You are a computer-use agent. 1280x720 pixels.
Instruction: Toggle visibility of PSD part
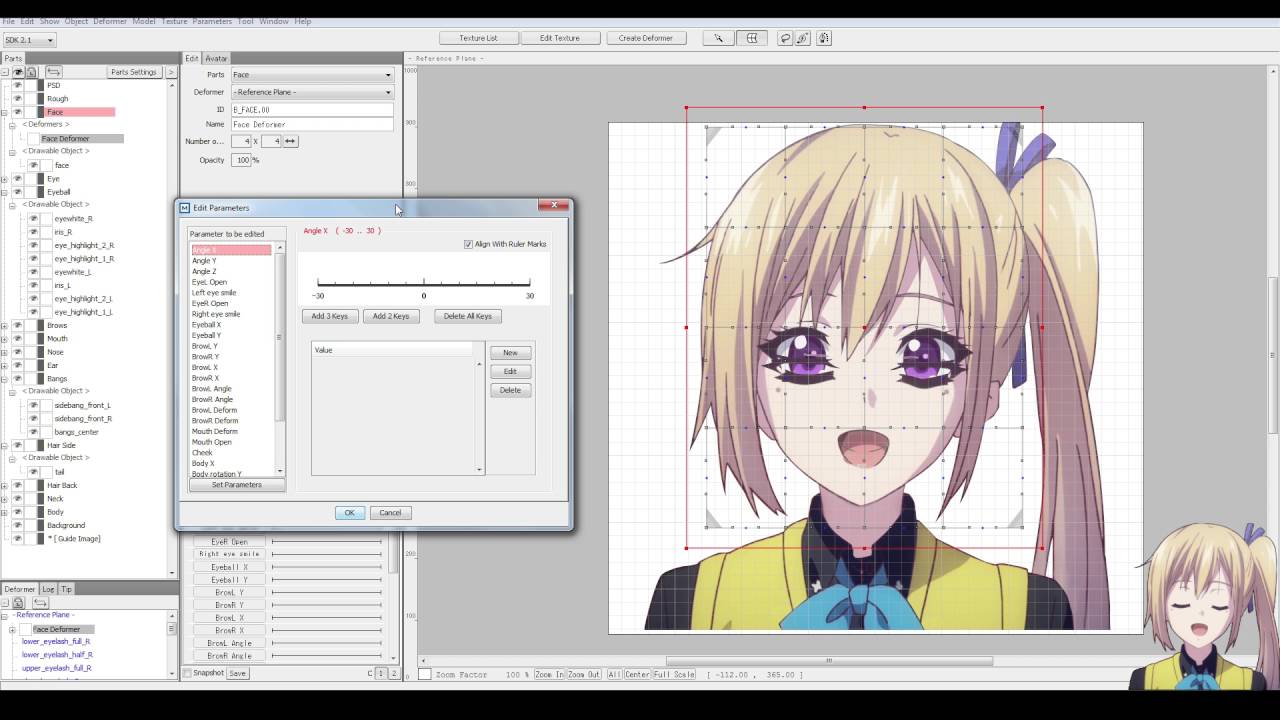[17, 85]
